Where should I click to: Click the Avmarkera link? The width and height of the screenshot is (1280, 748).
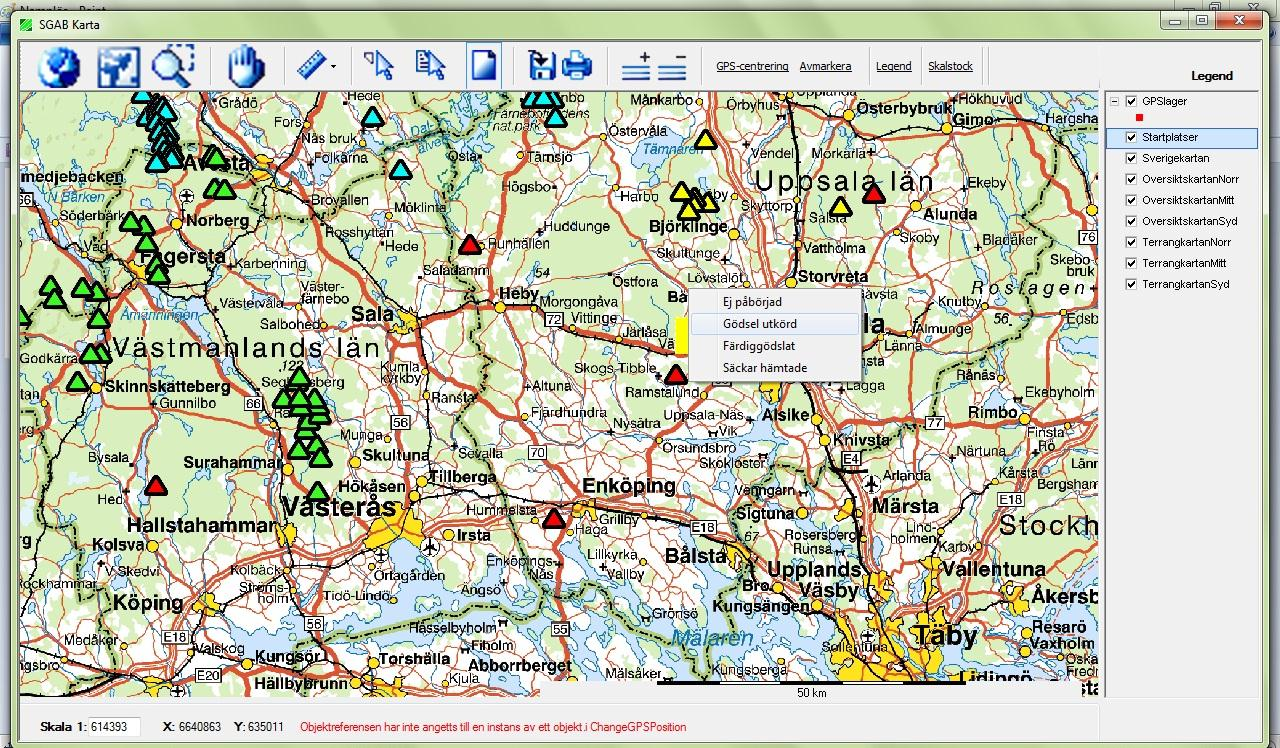point(825,67)
